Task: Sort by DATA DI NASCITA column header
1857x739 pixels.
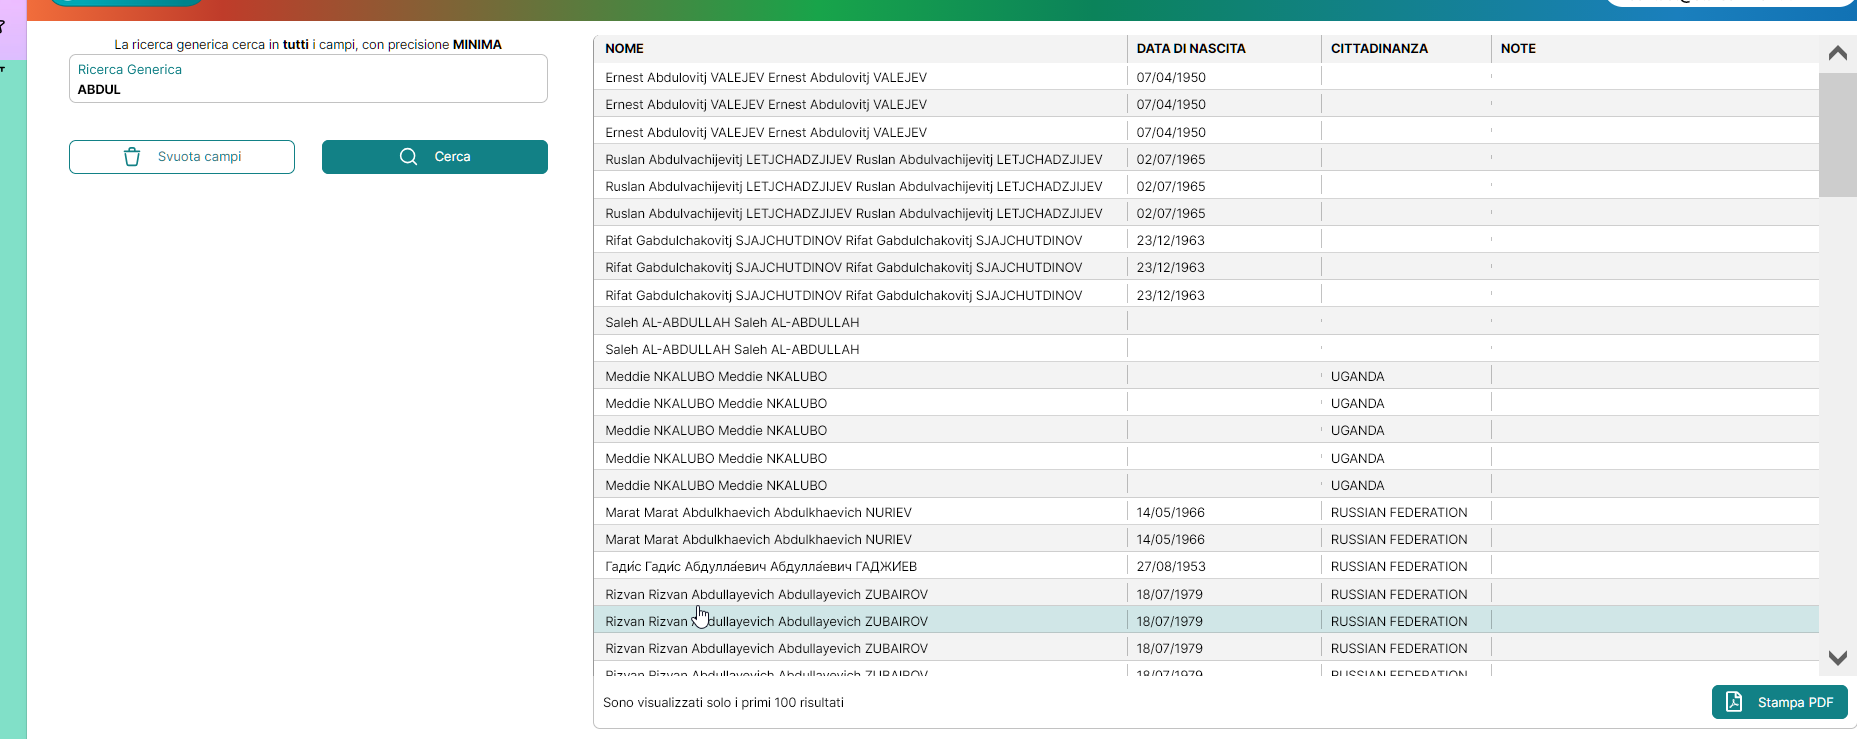Action: tap(1191, 48)
